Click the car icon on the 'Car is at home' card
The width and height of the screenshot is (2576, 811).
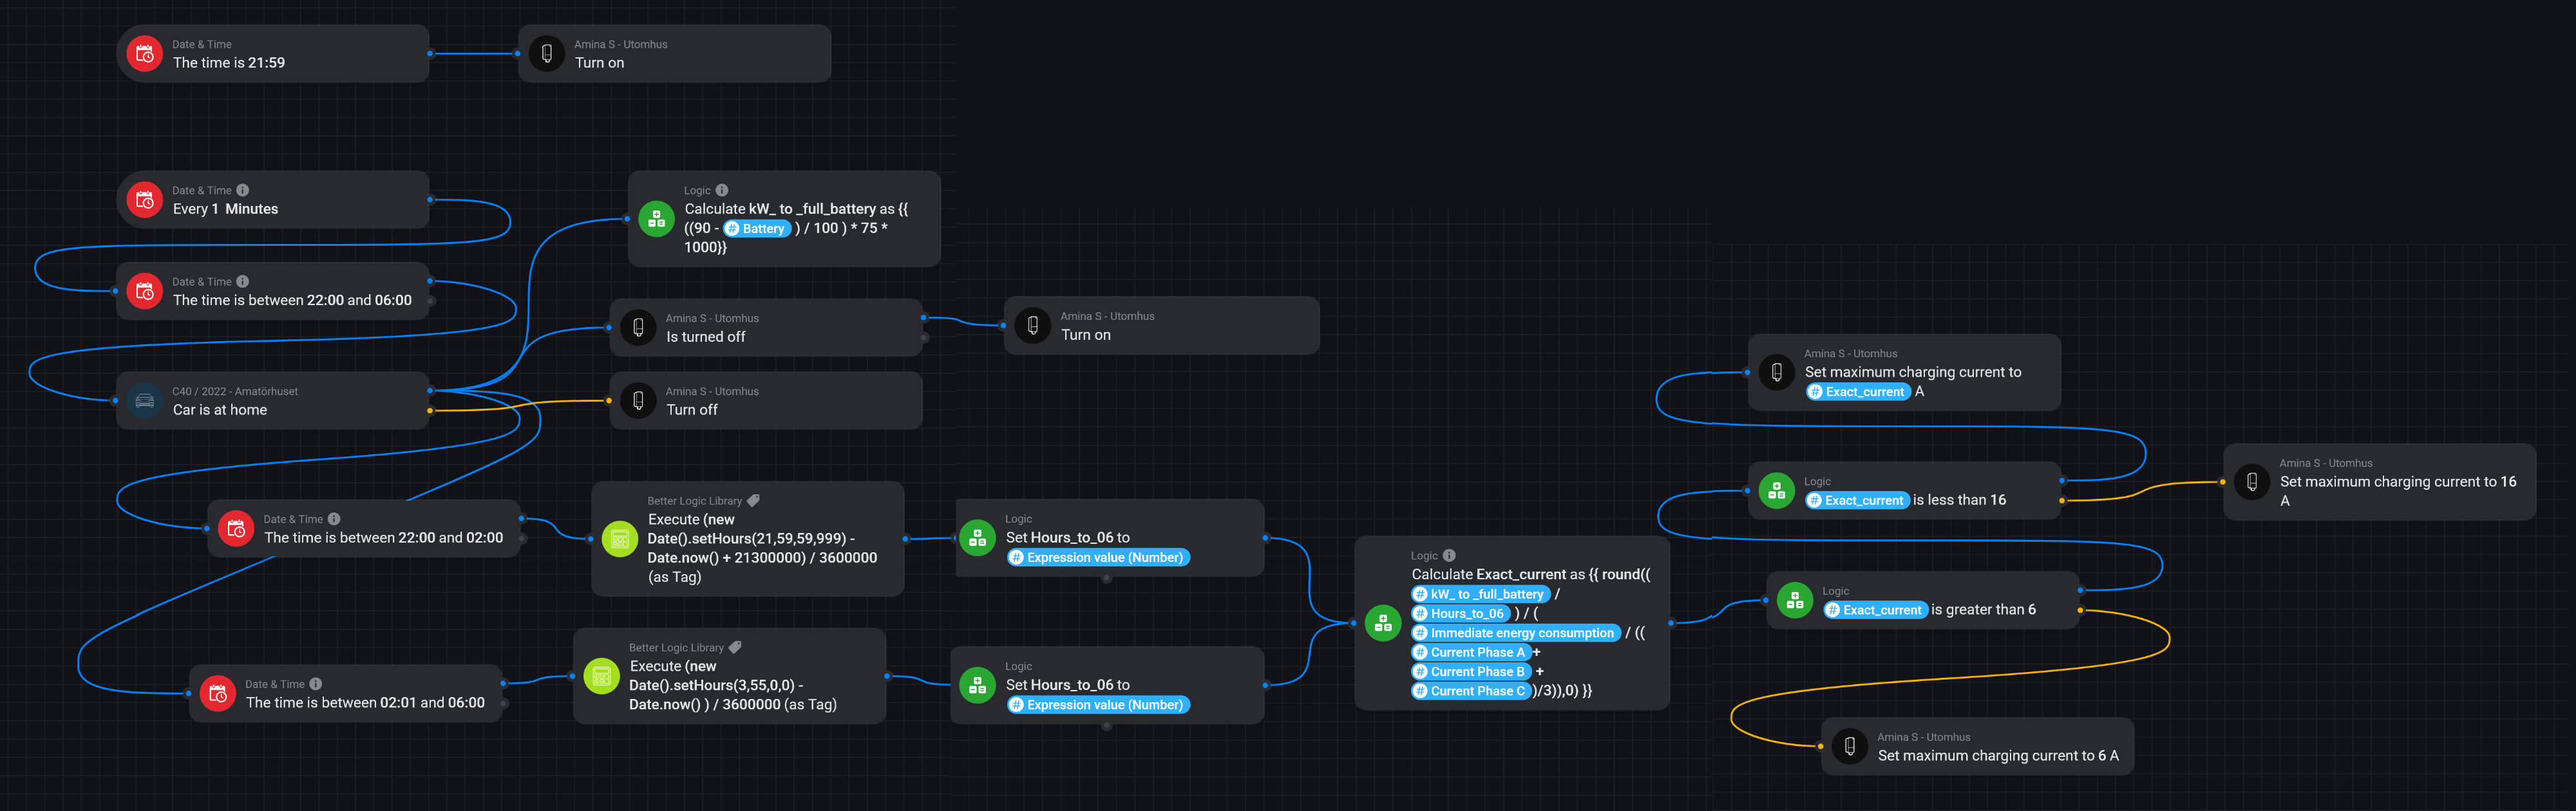(145, 401)
